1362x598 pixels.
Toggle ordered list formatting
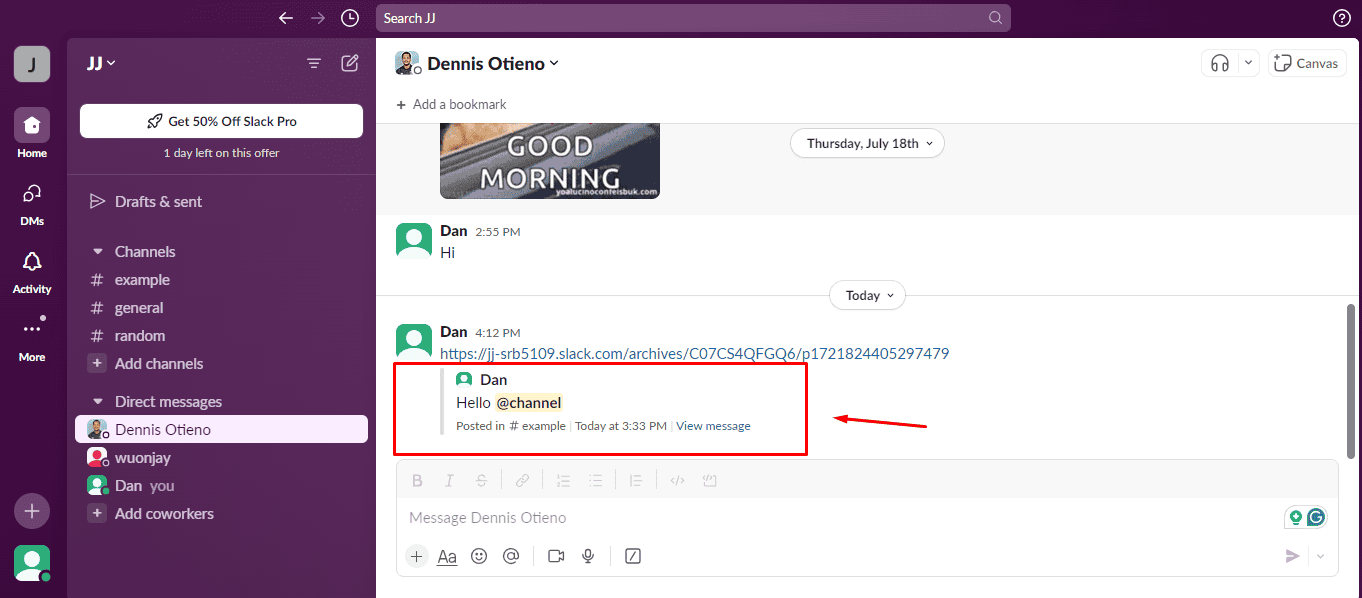[x=562, y=480]
